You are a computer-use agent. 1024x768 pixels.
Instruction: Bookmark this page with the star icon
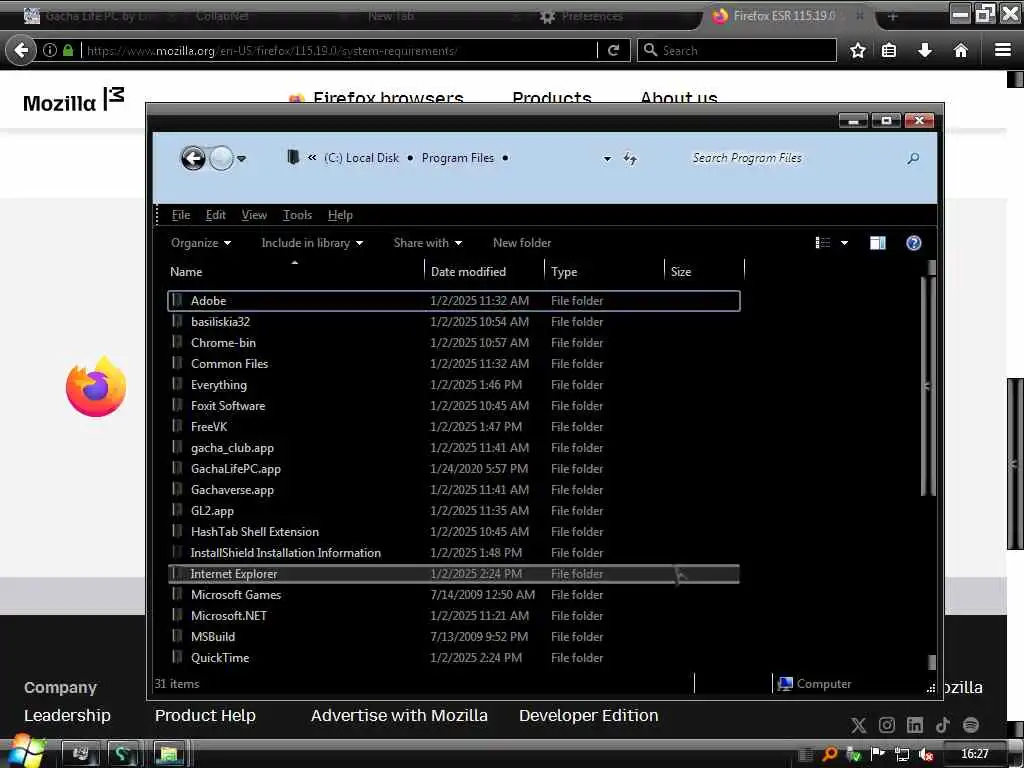(857, 50)
